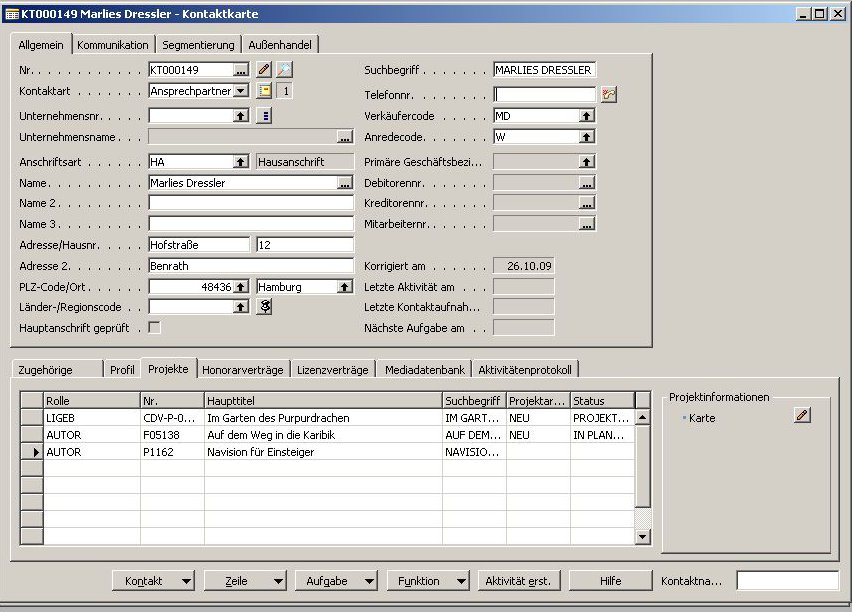The height and width of the screenshot is (612, 852).
Task: Click into the Telefonnr. input field
Action: coord(544,95)
